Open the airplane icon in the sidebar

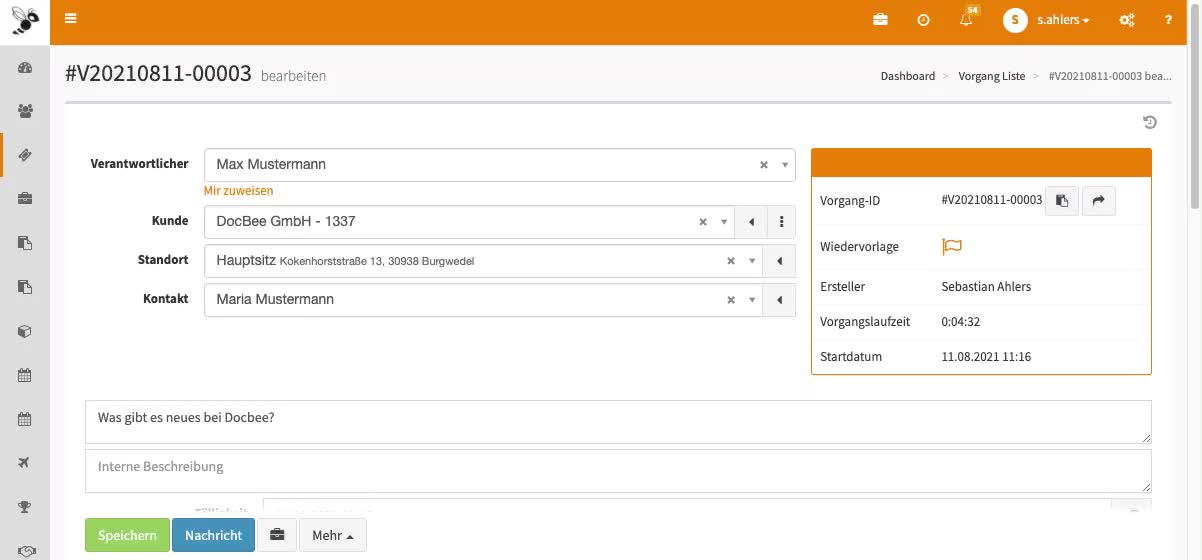point(25,462)
